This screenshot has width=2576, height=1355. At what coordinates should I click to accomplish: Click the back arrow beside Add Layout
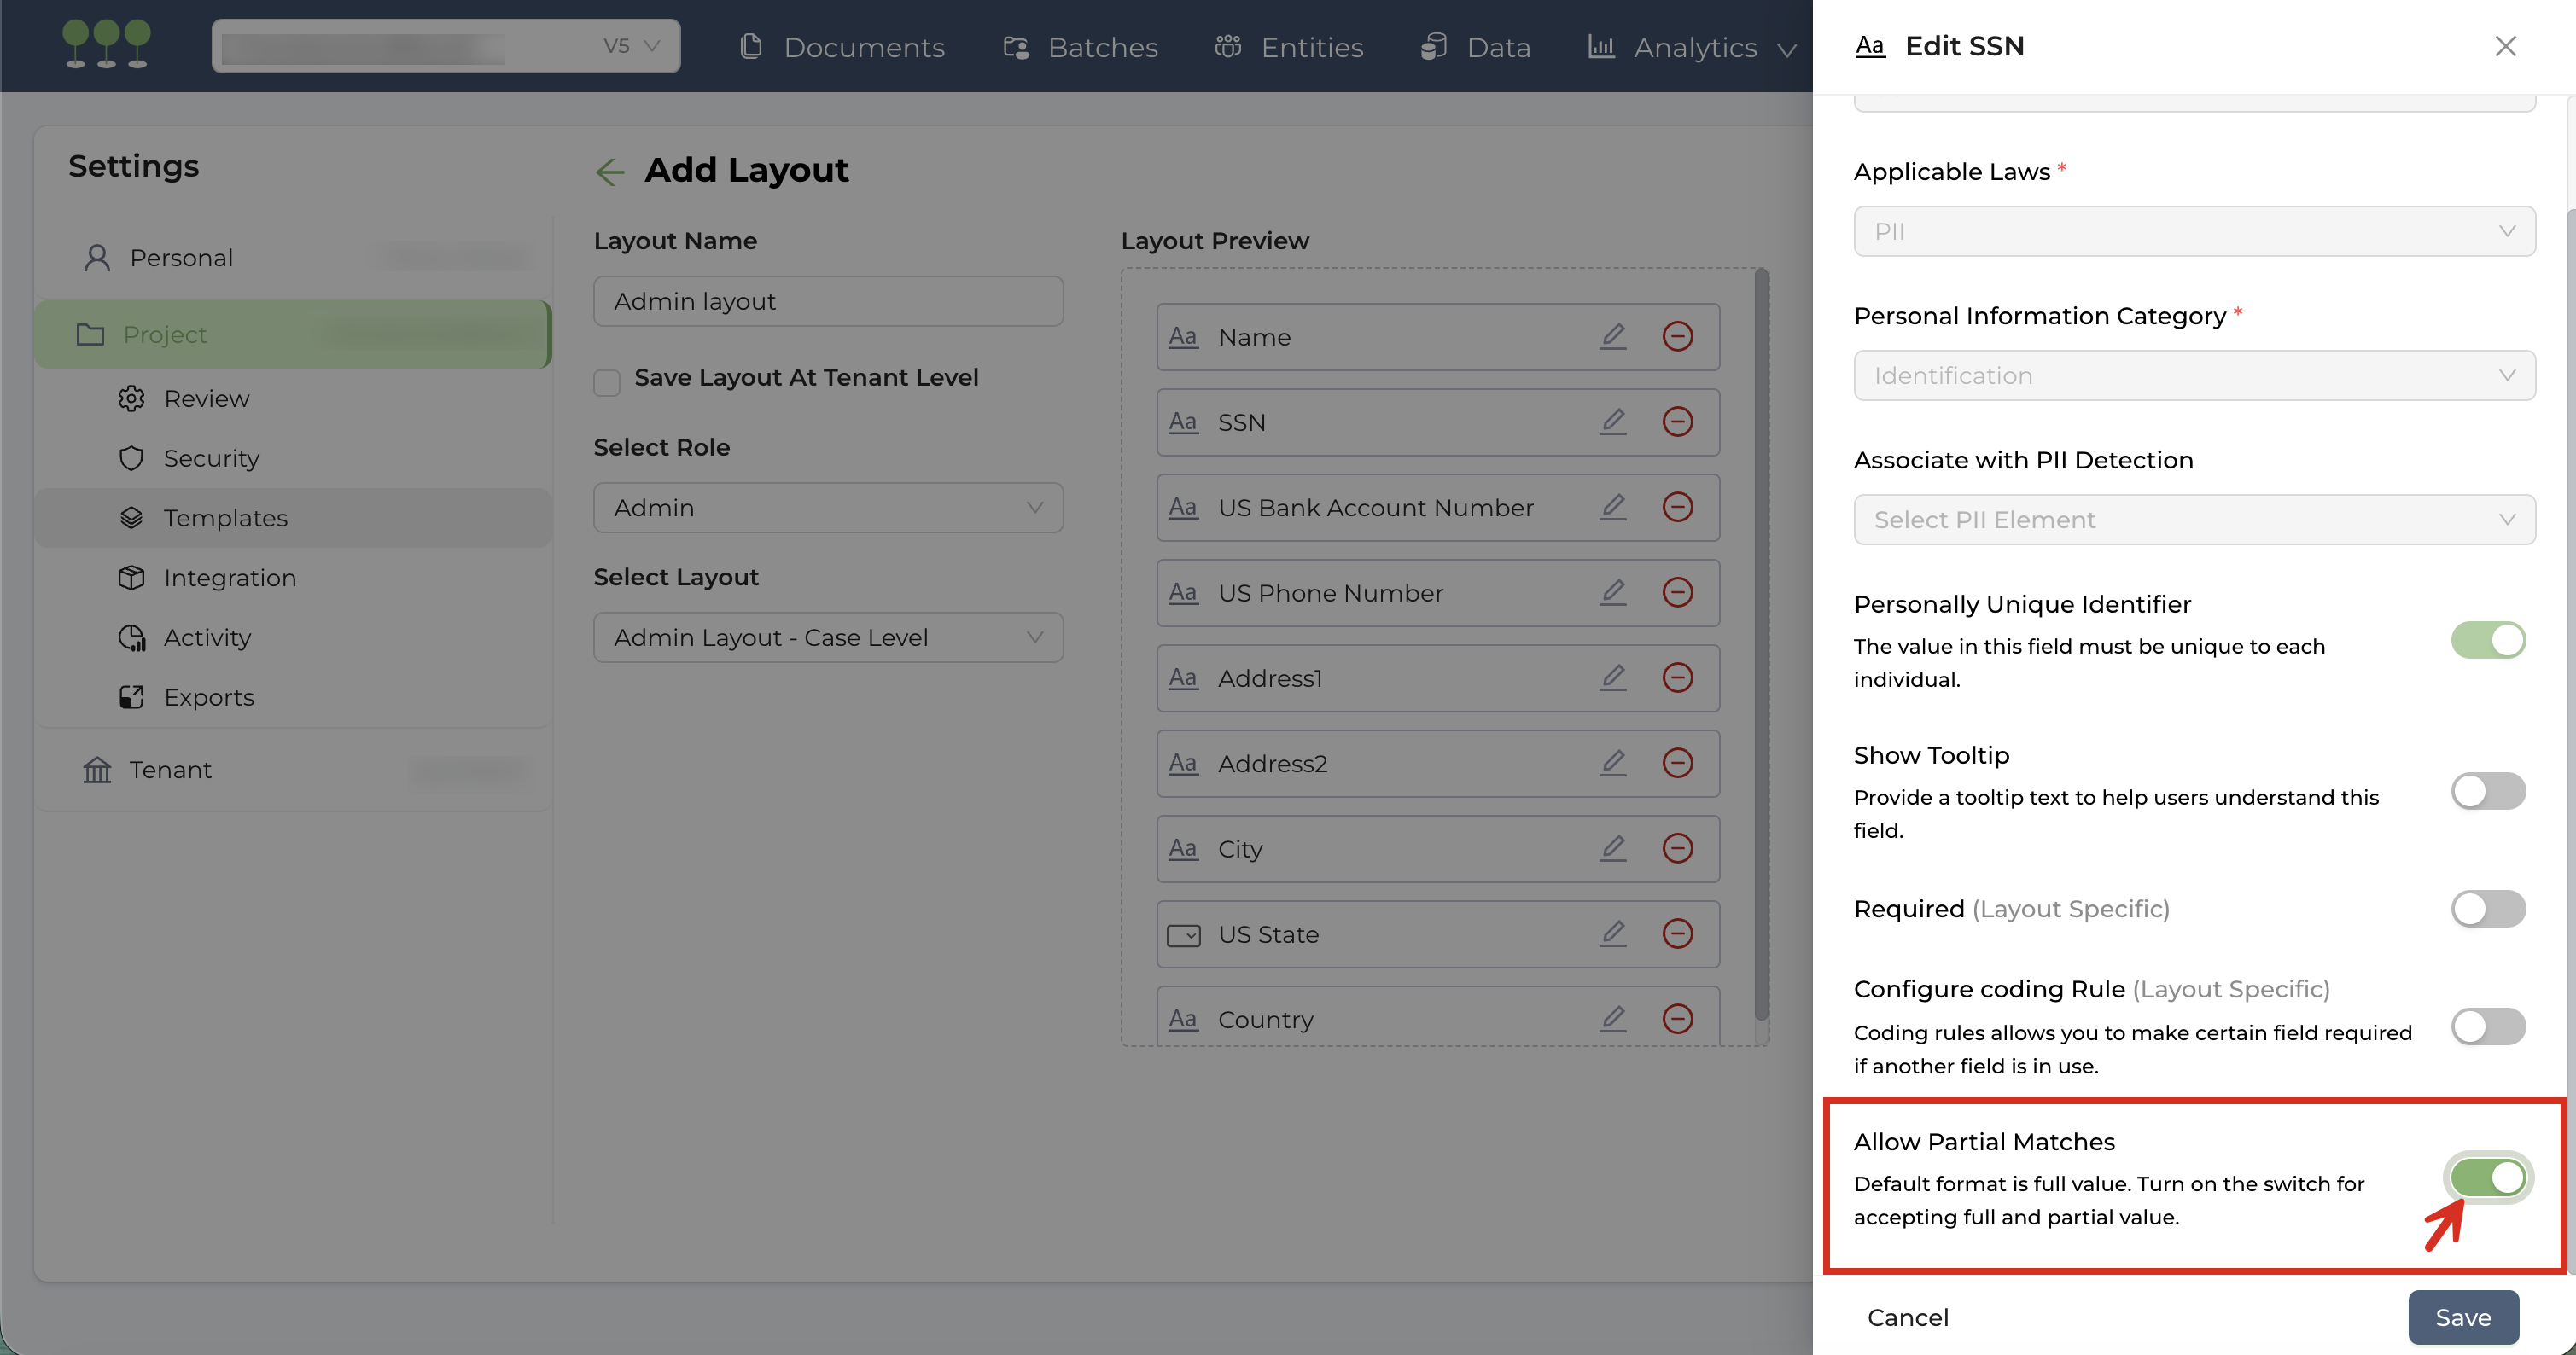[609, 171]
